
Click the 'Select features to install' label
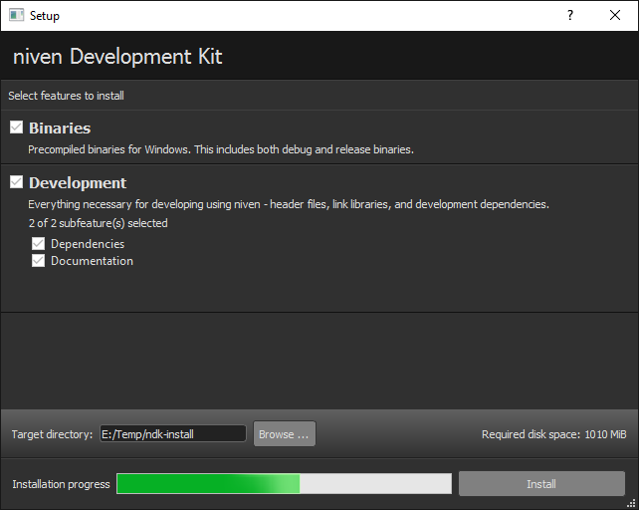click(66, 96)
